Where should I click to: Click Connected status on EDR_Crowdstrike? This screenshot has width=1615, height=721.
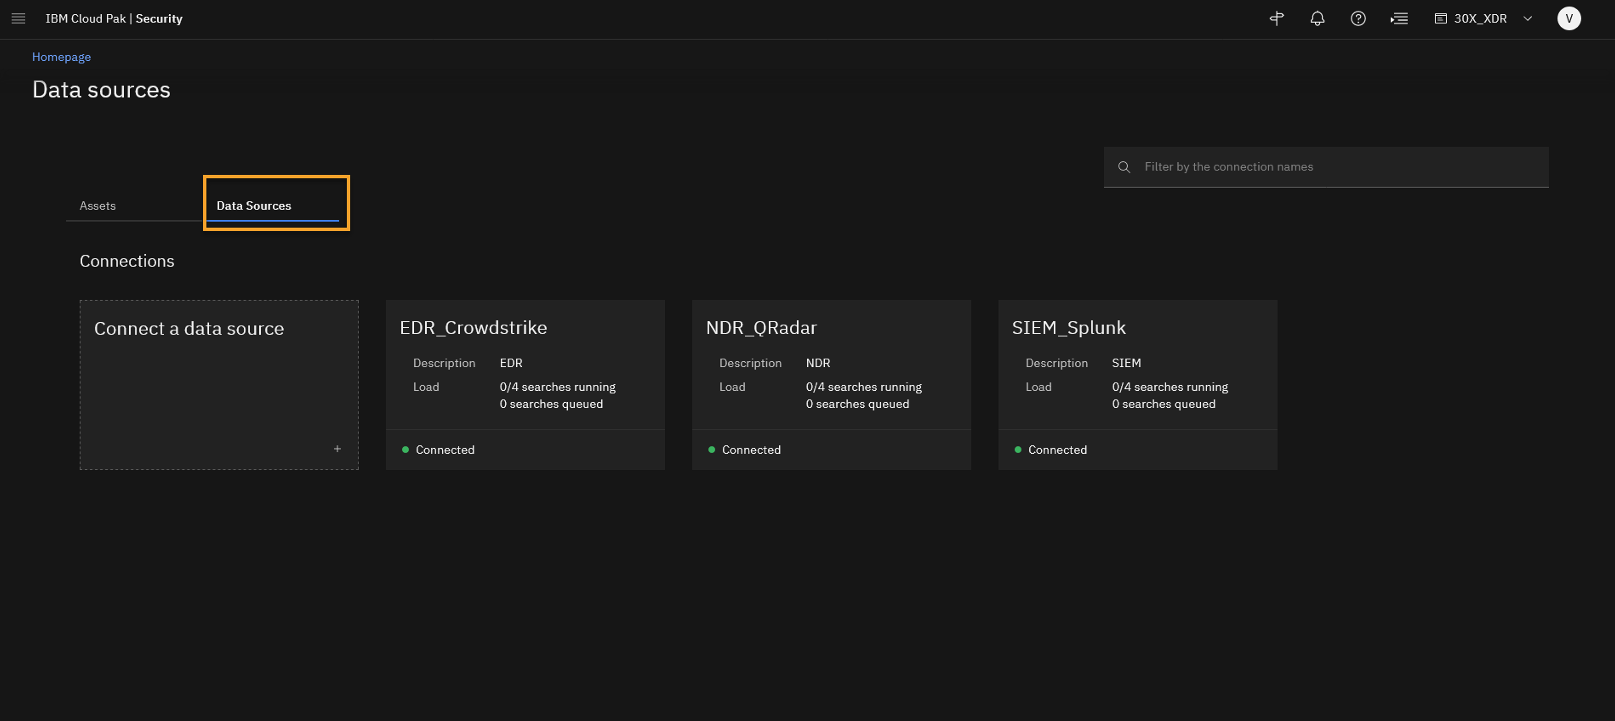point(445,450)
